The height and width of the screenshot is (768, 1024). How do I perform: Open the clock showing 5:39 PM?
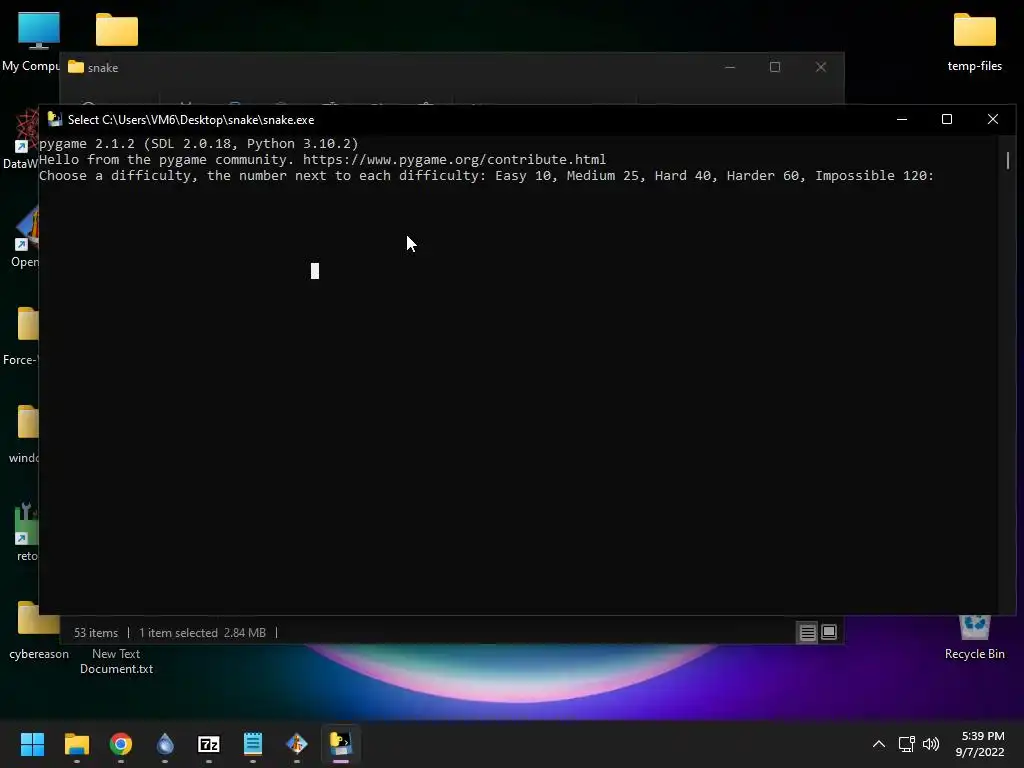coord(980,744)
